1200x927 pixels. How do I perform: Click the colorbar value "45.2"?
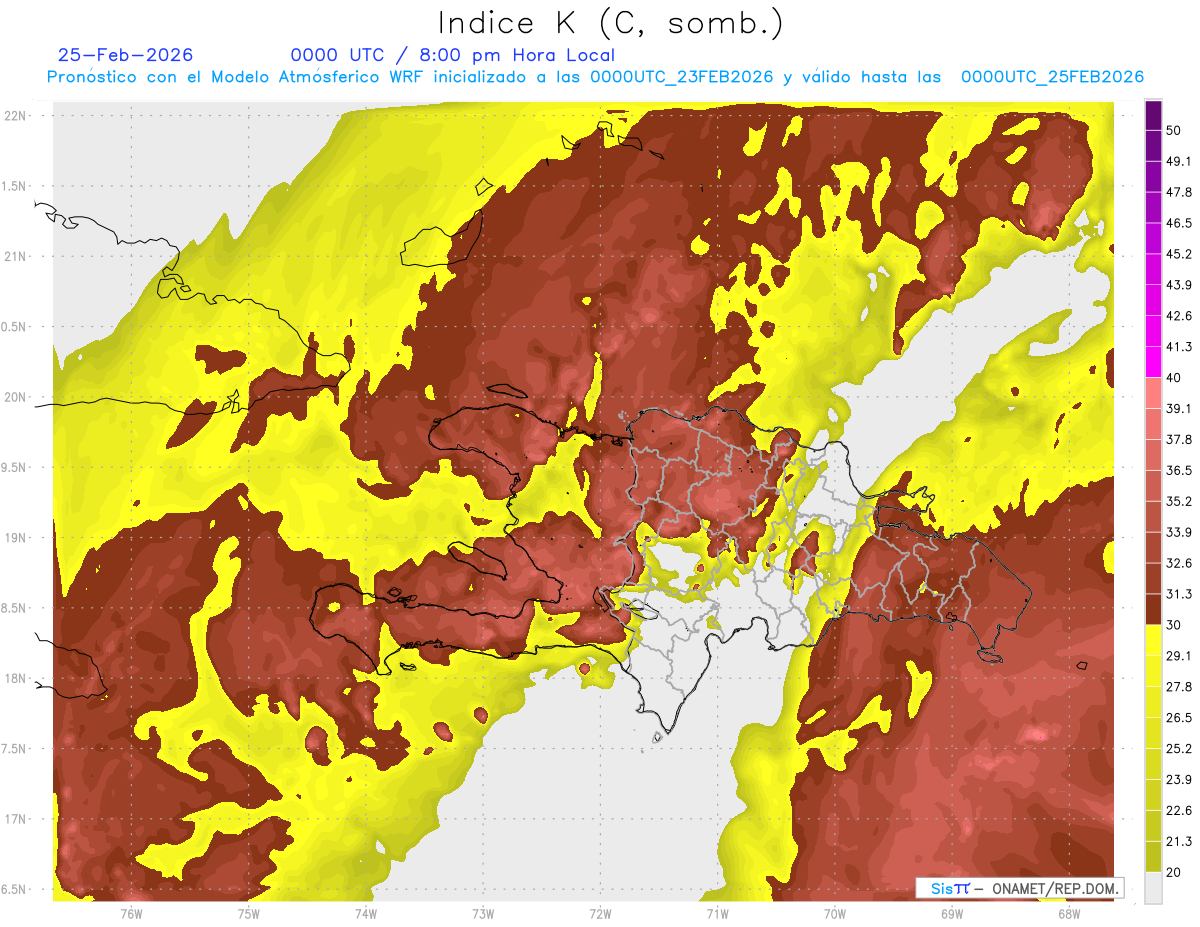click(1179, 254)
